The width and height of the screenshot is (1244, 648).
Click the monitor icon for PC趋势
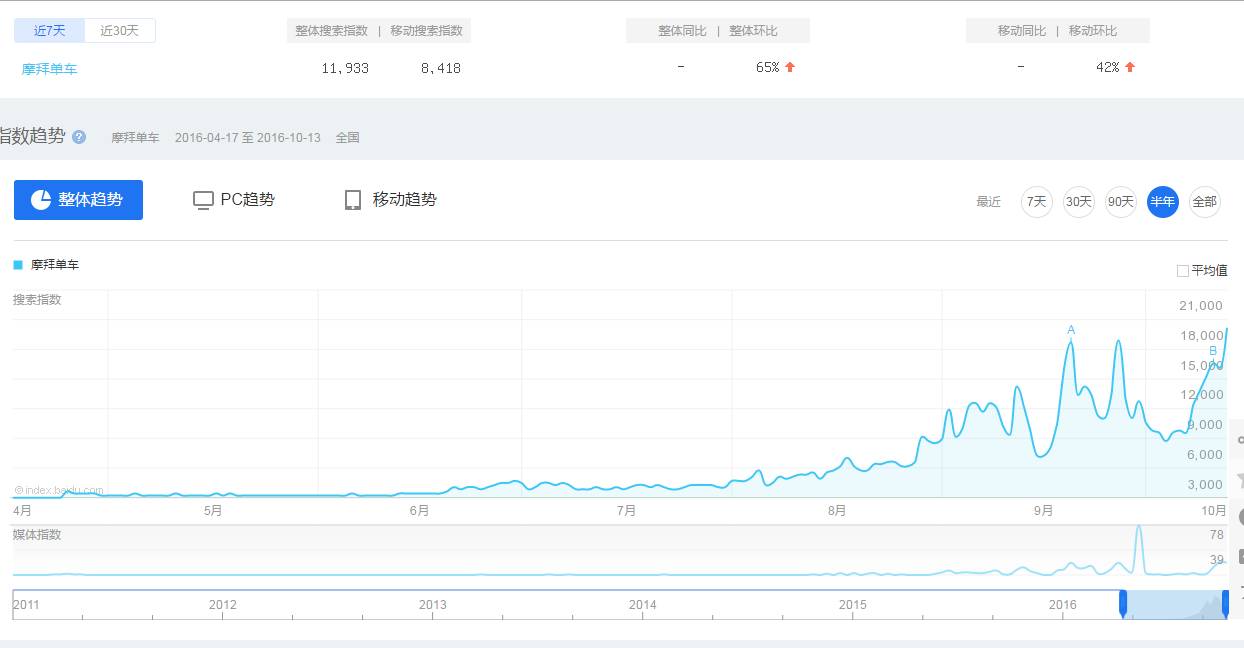click(x=203, y=200)
